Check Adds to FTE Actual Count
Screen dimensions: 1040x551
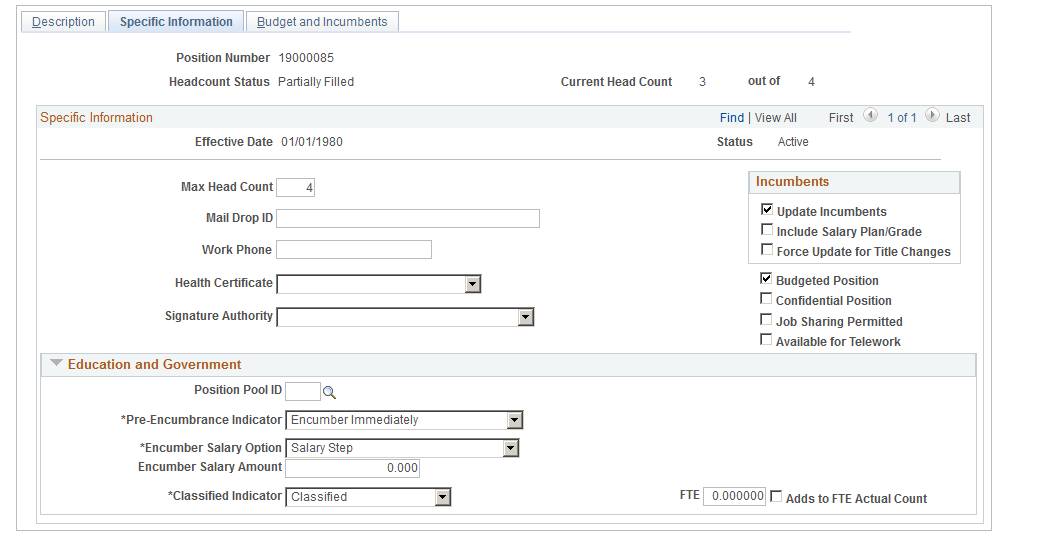pos(776,497)
